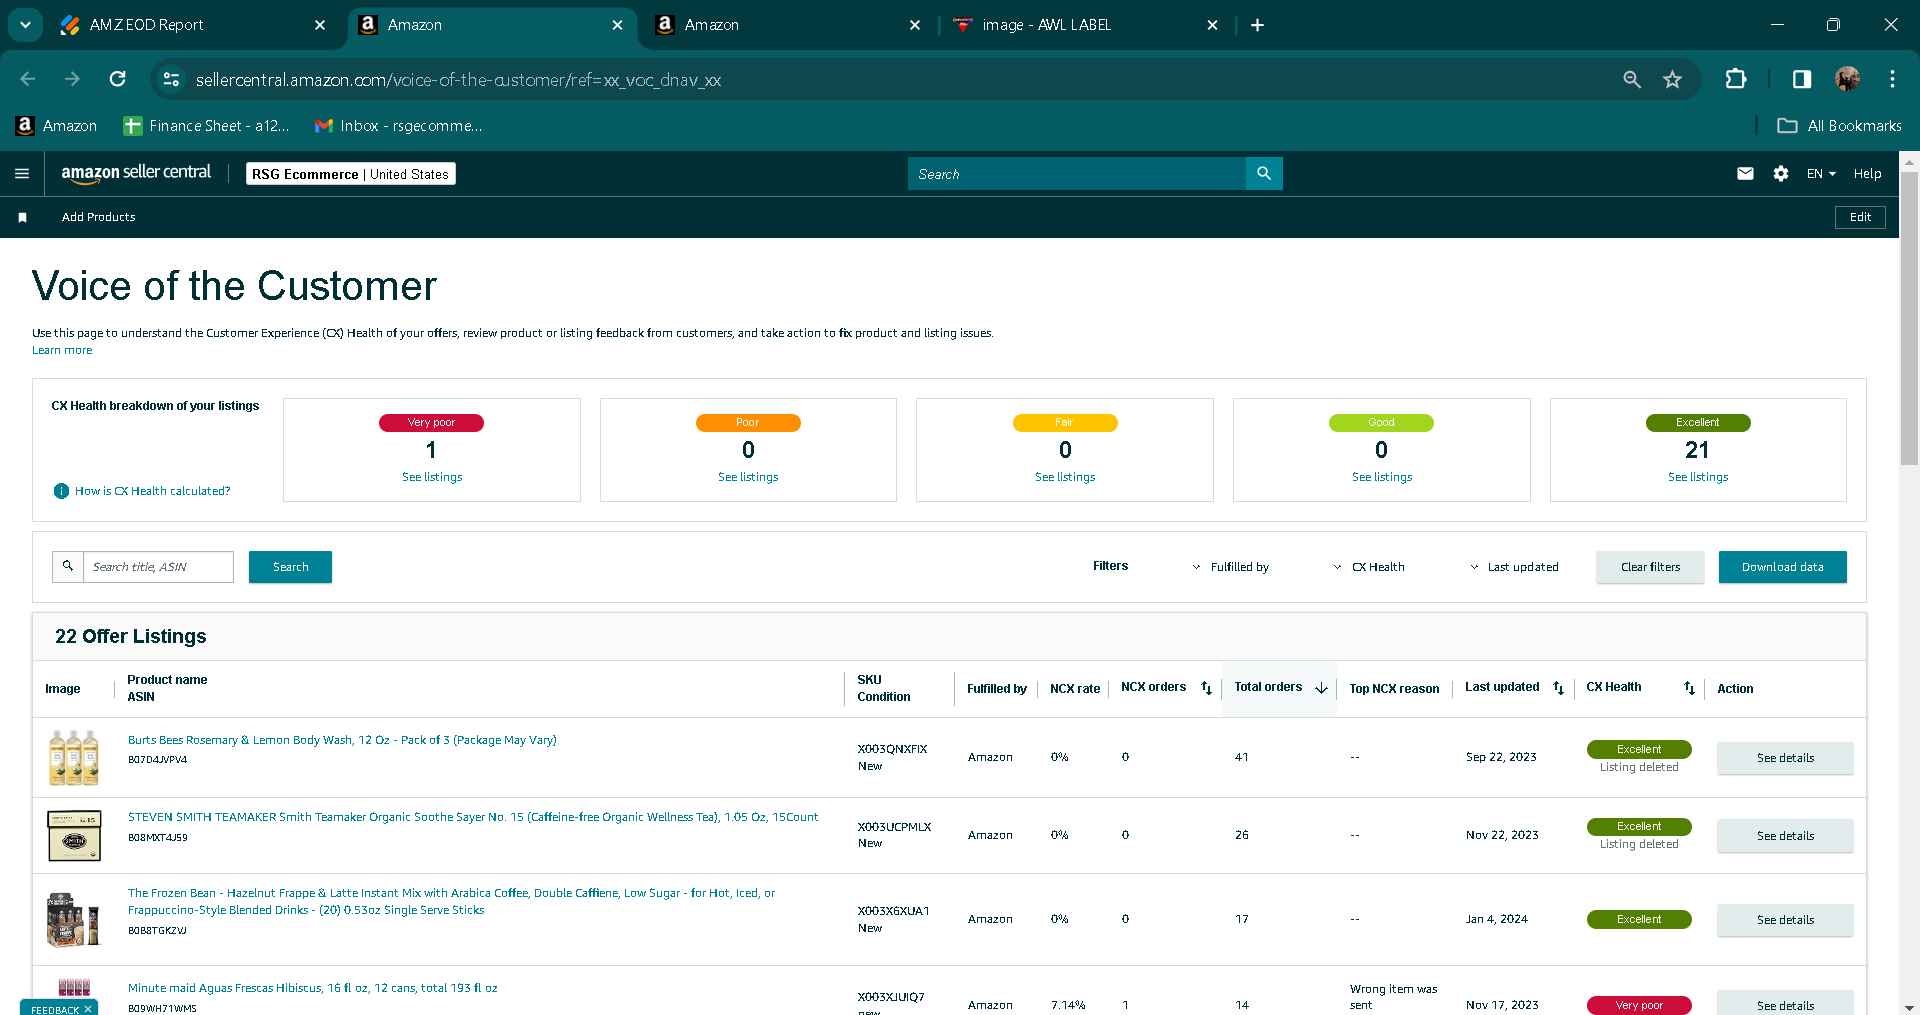Click the amazon seller central logo
The height and width of the screenshot is (1015, 1920).
tap(136, 173)
